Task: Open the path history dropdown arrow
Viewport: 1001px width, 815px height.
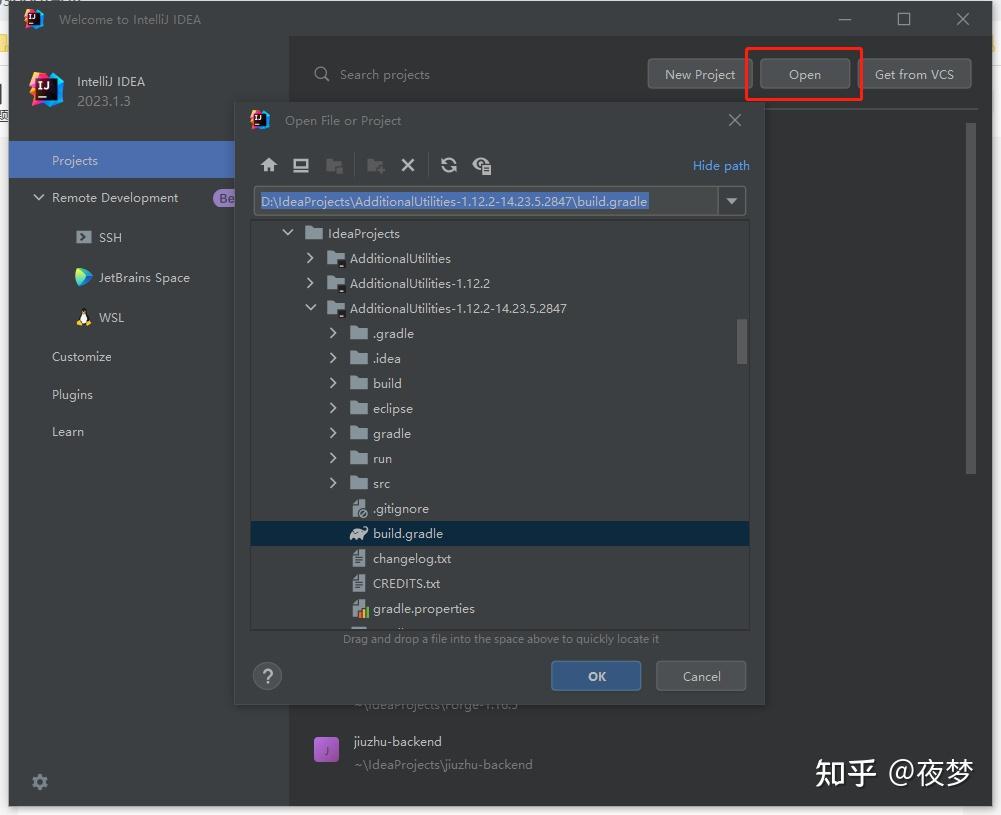Action: pos(732,201)
